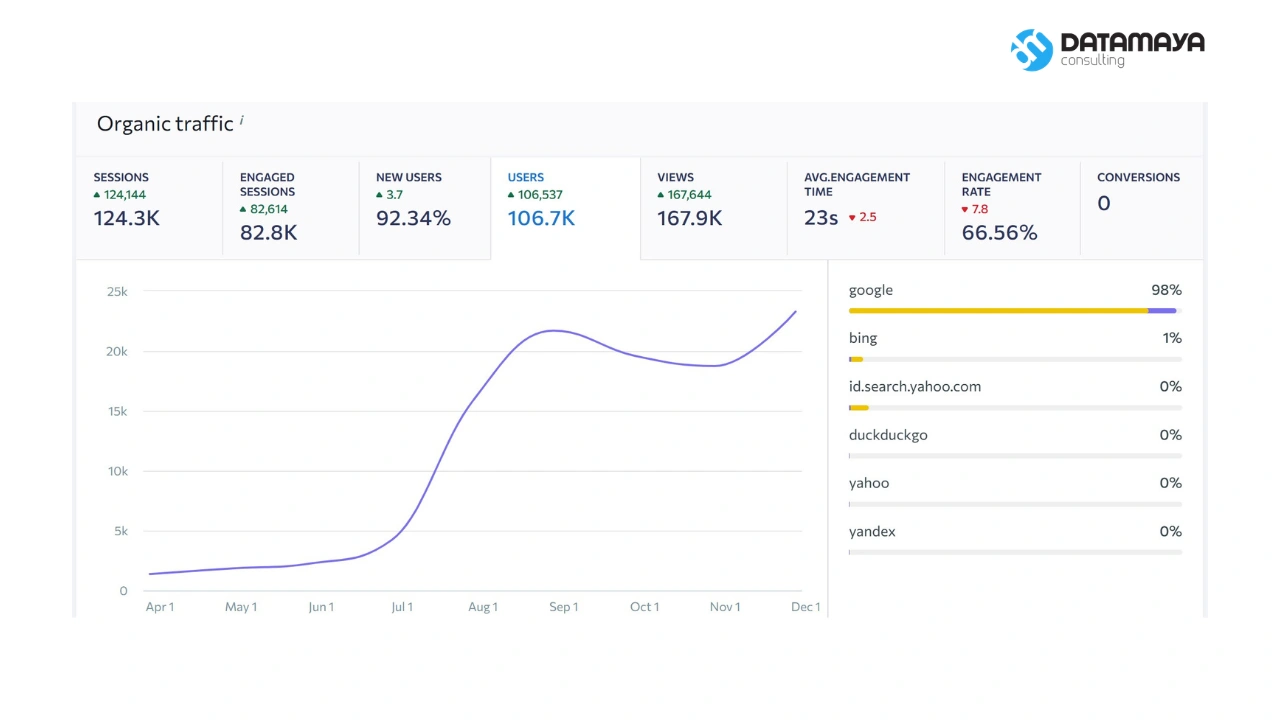Click the bing source row

1015,346
